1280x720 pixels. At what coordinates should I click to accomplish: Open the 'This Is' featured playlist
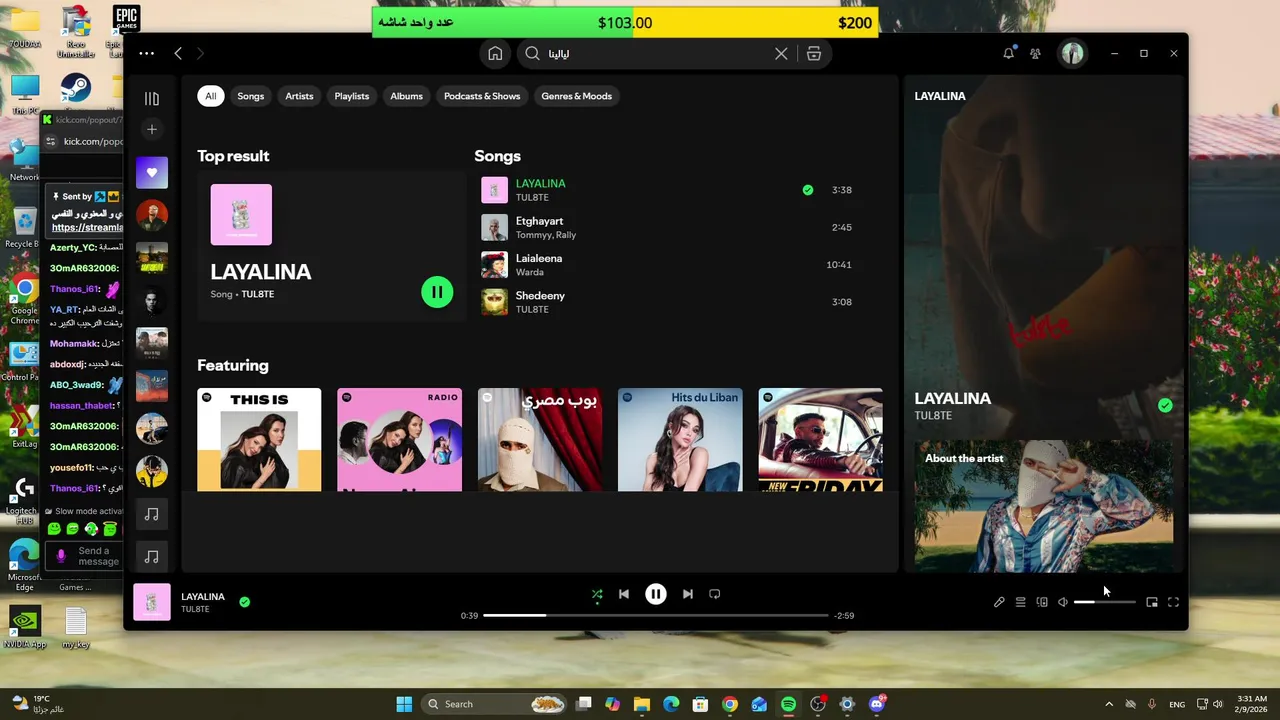[259, 440]
